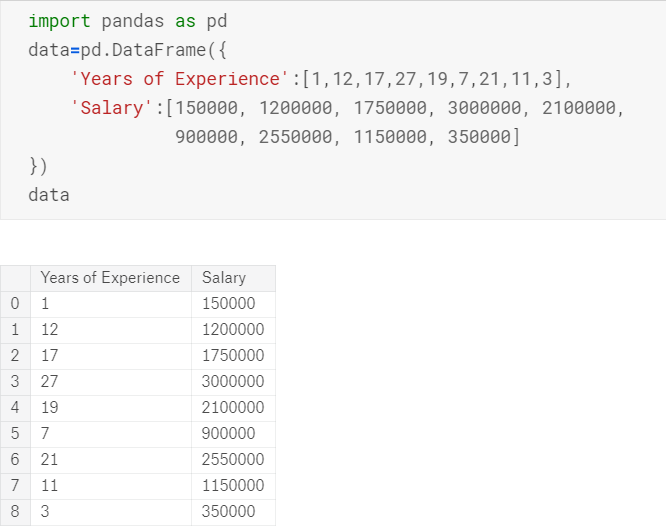Select salary cell 1750000 in the table
Viewport: 666px width, 527px height.
pos(233,356)
